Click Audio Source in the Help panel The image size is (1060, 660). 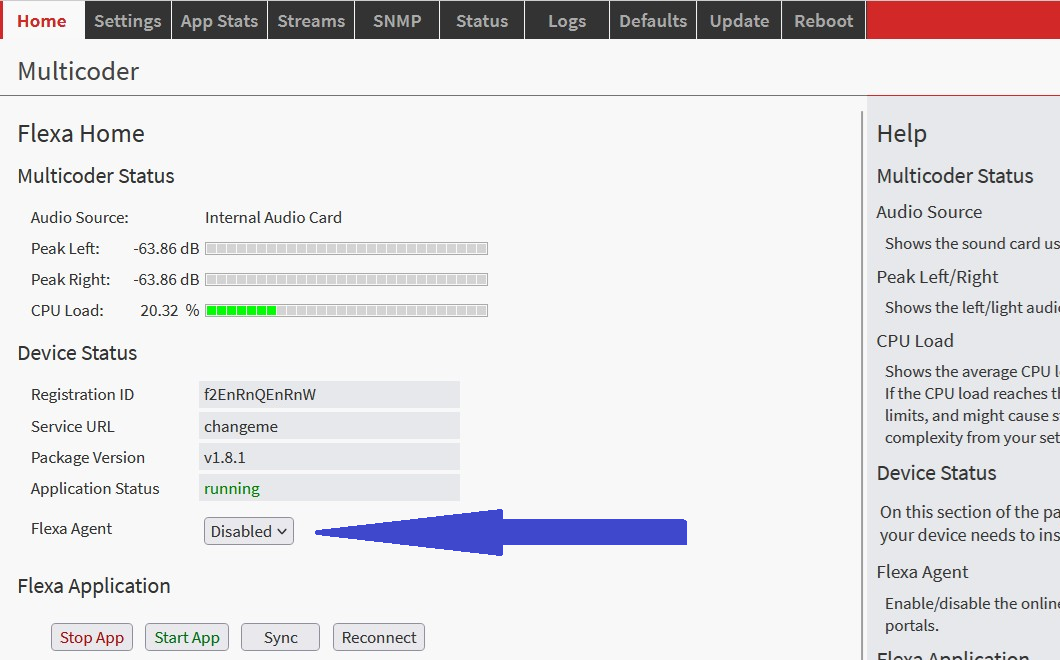tap(930, 212)
